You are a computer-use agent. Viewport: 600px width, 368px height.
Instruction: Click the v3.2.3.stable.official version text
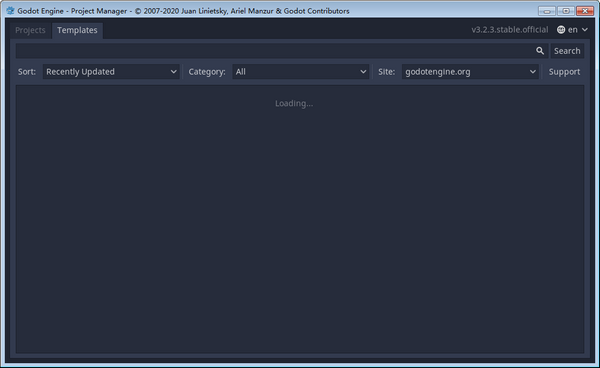[x=510, y=30]
